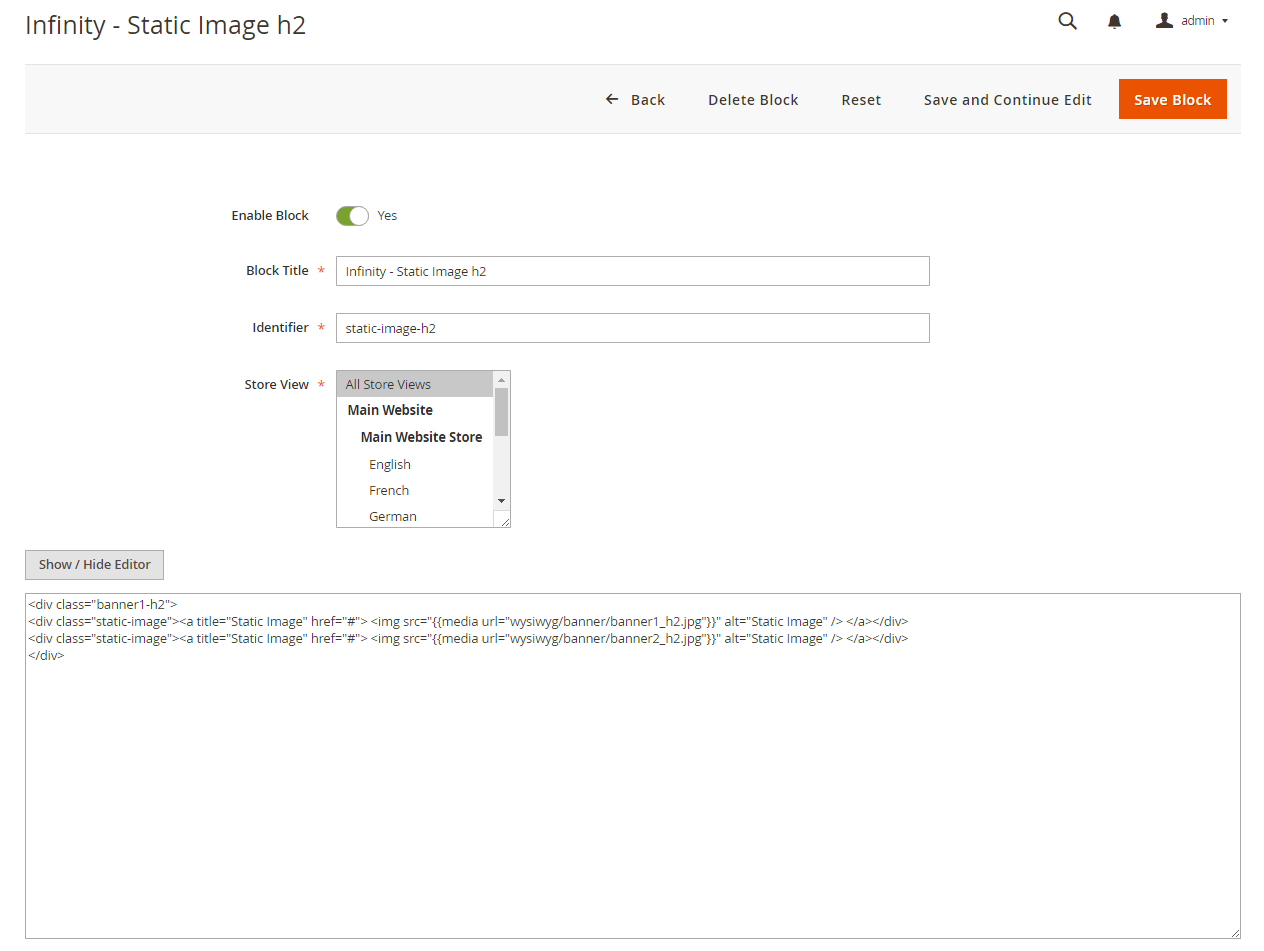Open the admin account menu

coord(1192,21)
